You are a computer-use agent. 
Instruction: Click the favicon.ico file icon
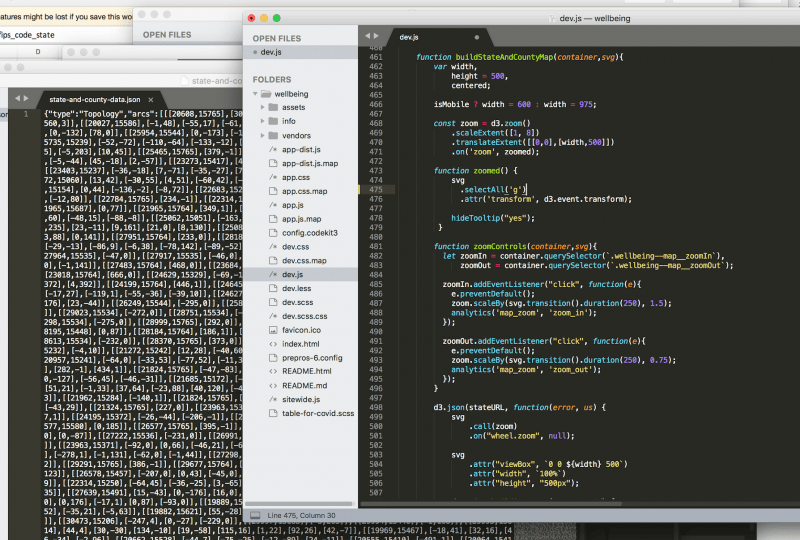(x=271, y=329)
